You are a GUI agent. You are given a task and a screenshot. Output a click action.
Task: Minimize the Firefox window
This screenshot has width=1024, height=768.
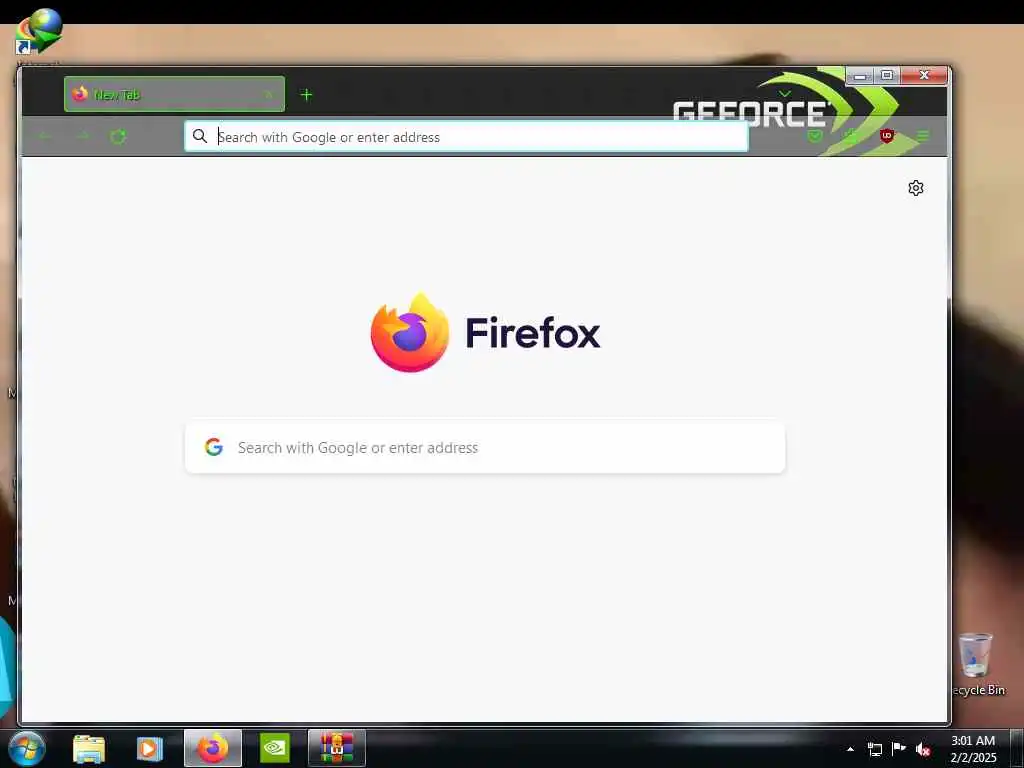coord(860,76)
